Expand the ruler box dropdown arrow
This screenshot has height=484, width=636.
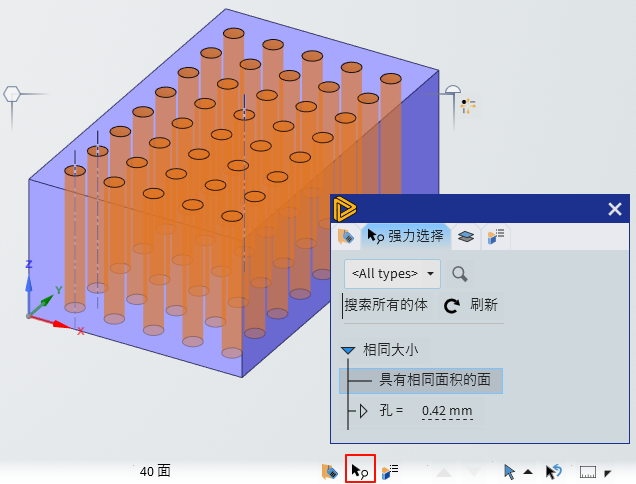click(x=607, y=473)
